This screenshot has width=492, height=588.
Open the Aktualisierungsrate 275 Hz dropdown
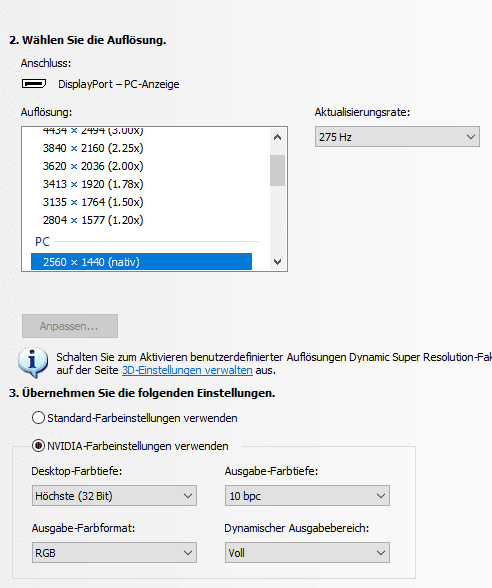397,137
